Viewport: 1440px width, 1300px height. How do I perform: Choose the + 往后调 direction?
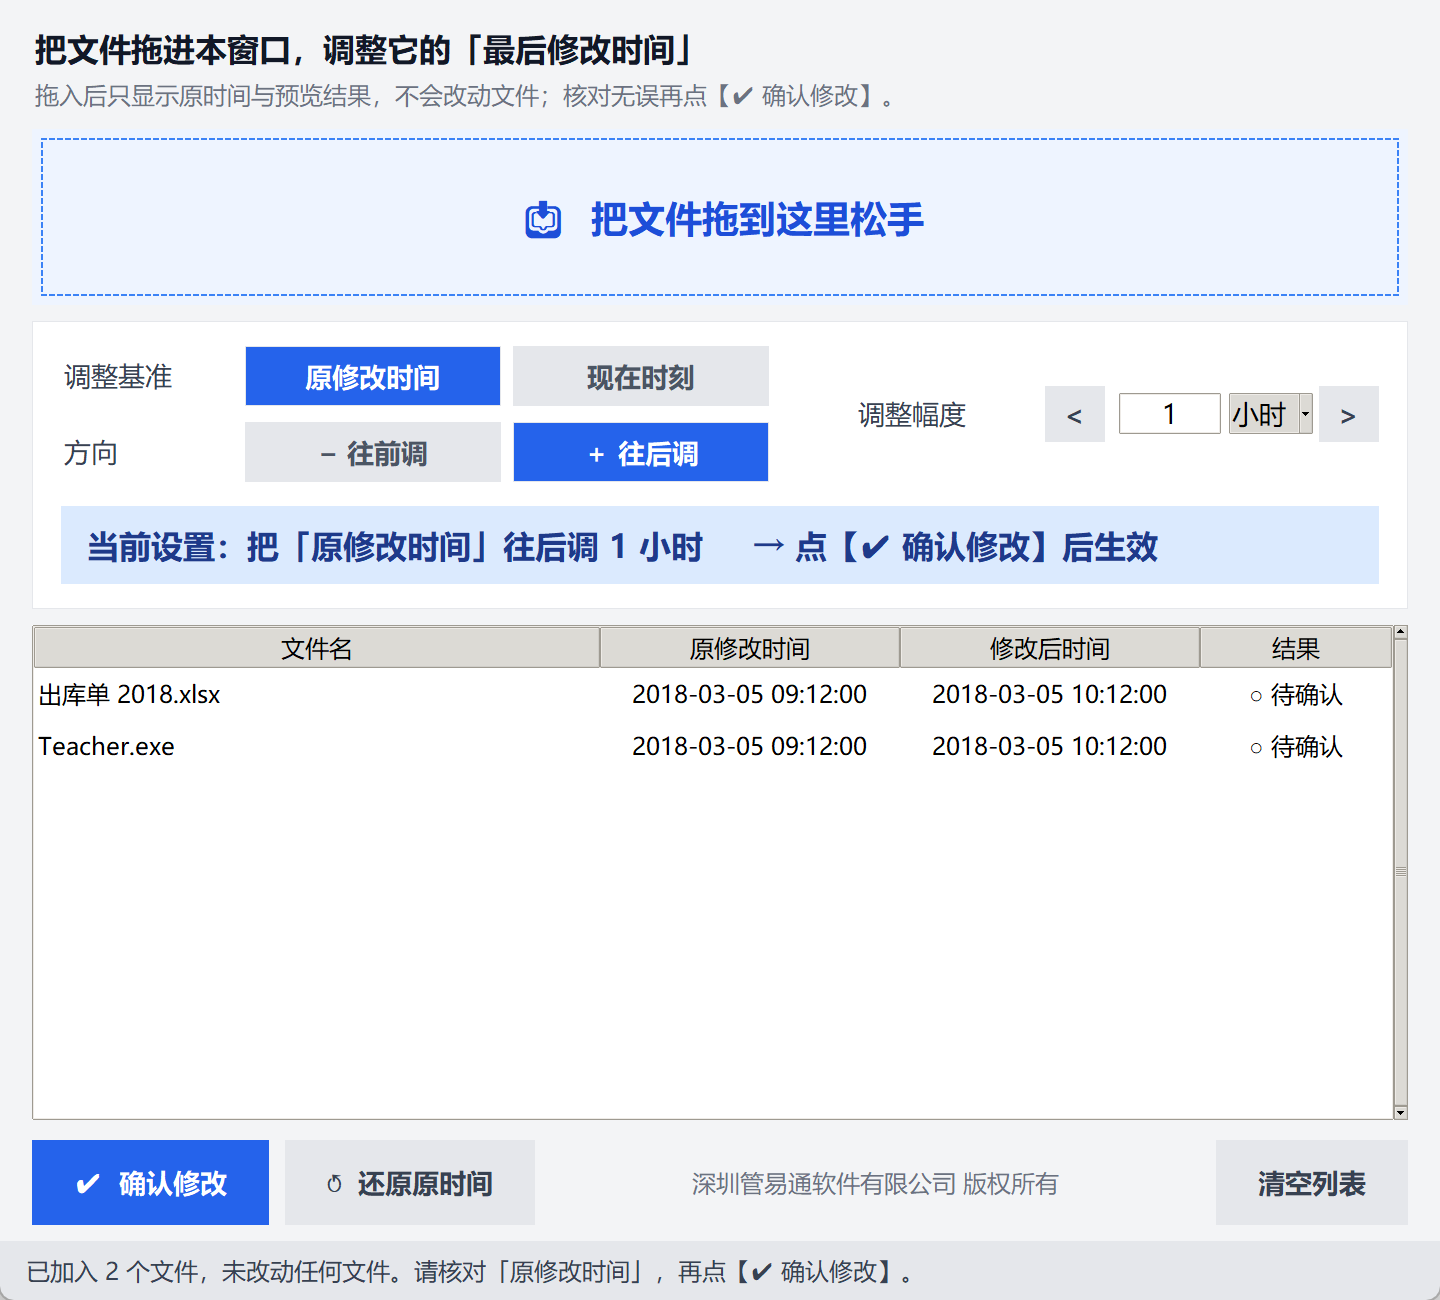641,452
